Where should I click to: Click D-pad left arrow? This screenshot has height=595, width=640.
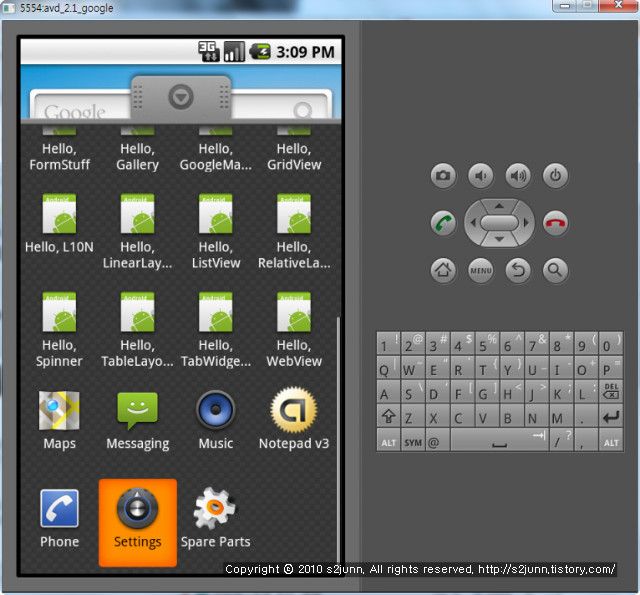[473, 223]
